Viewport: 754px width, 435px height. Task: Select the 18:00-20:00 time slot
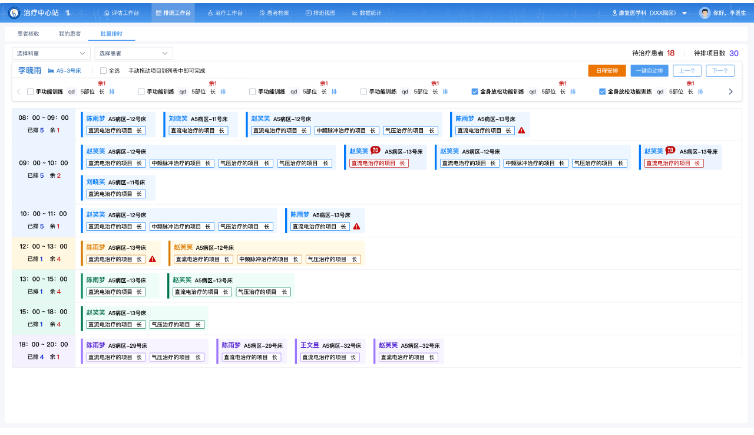44,351
